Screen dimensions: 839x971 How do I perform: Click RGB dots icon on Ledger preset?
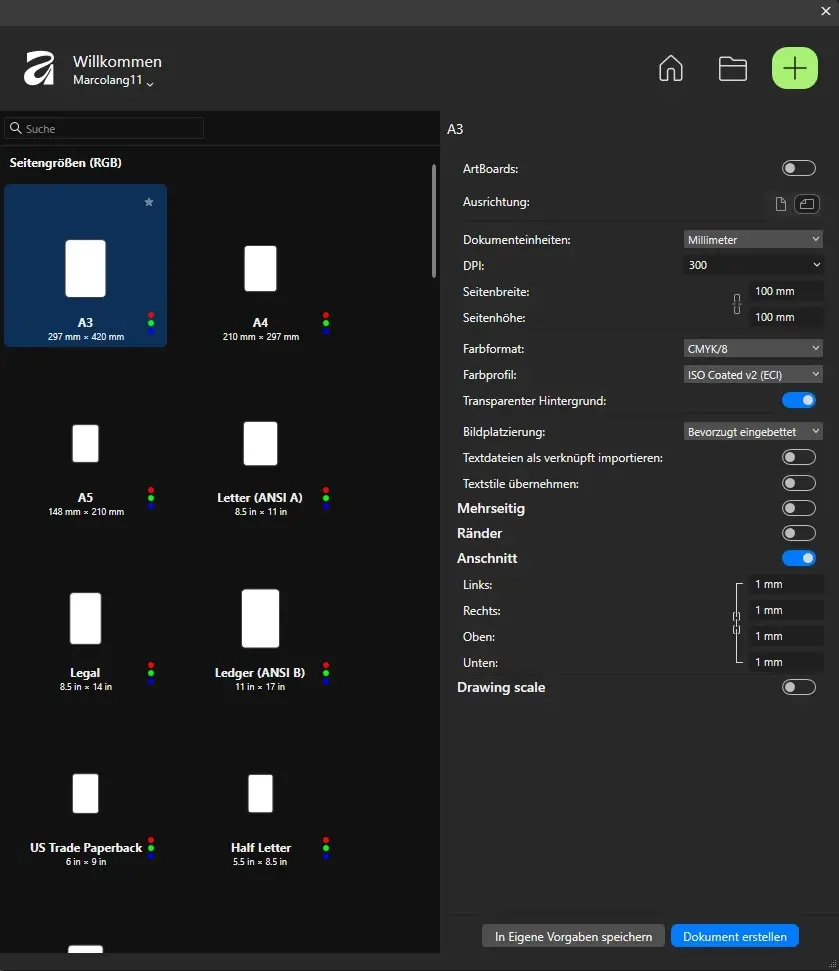[326, 673]
